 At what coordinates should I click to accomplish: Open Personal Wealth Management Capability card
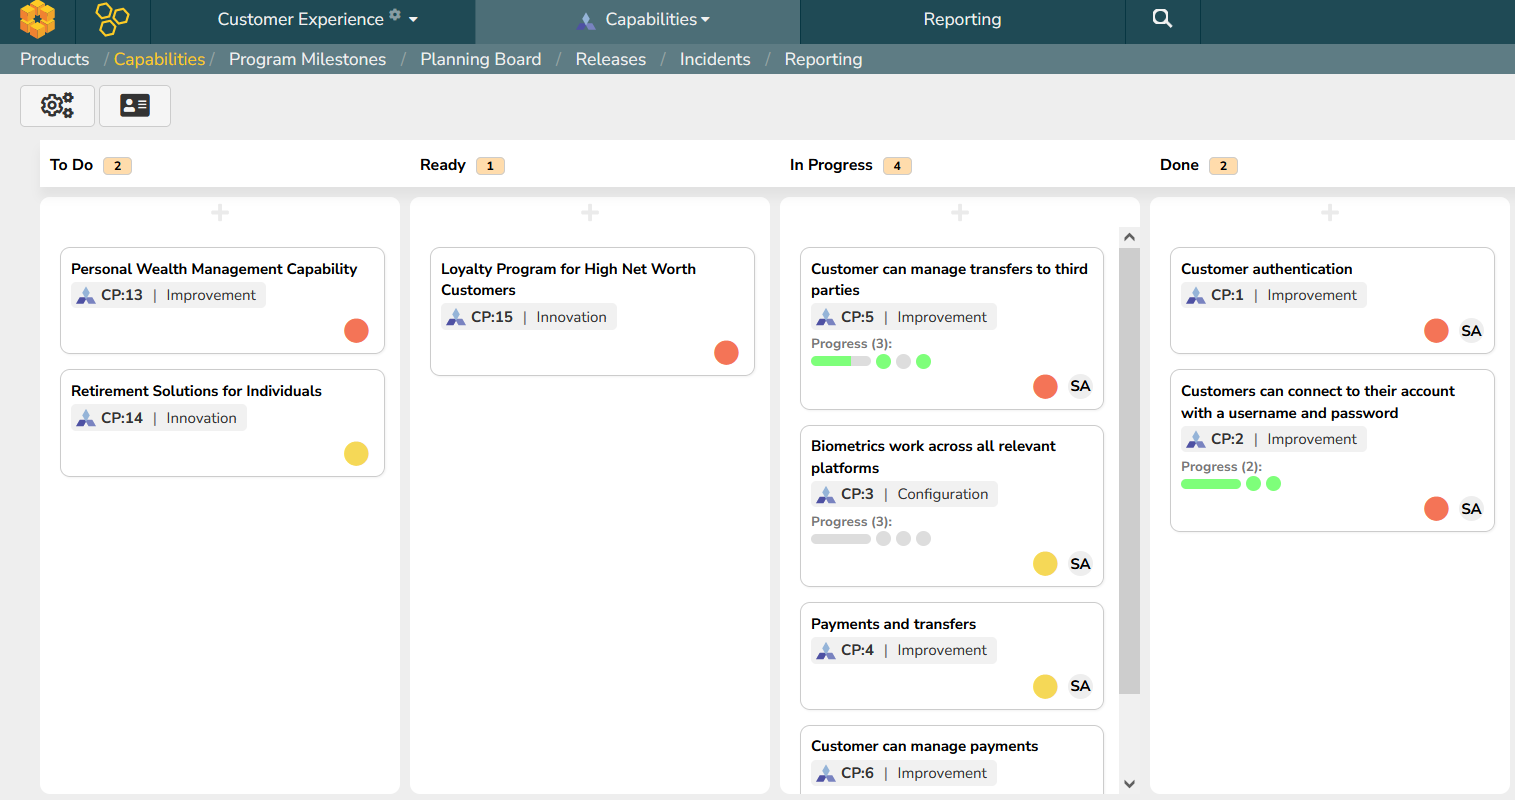click(x=214, y=269)
